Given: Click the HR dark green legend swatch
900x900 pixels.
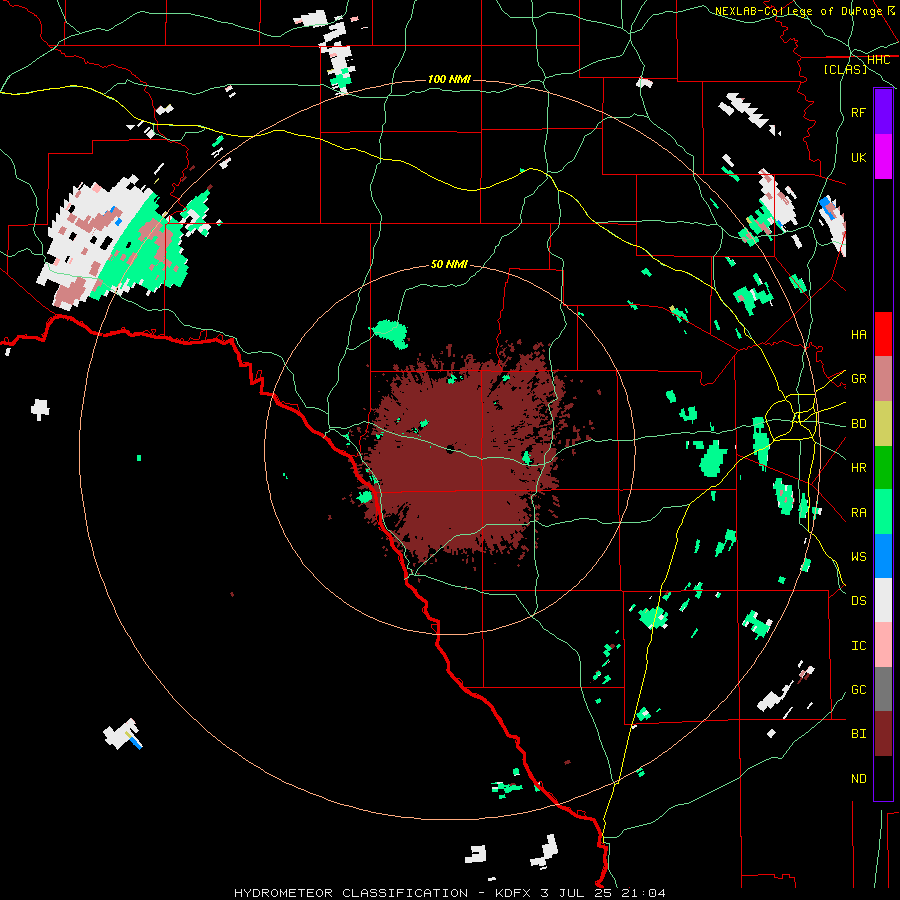Looking at the screenshot, I should point(883,468).
